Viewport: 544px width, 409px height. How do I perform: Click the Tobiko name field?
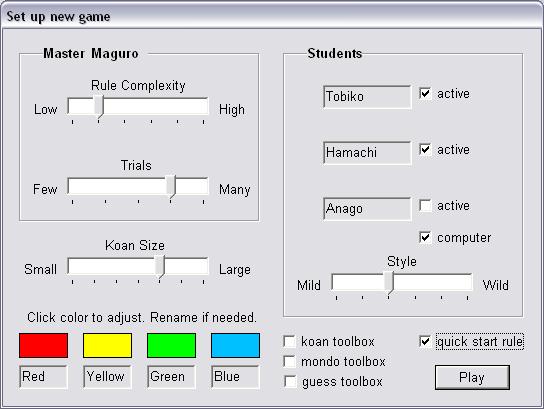pos(367,97)
